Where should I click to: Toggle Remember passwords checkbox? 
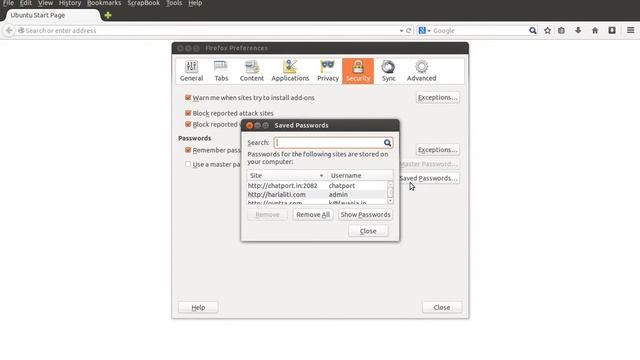(188, 150)
